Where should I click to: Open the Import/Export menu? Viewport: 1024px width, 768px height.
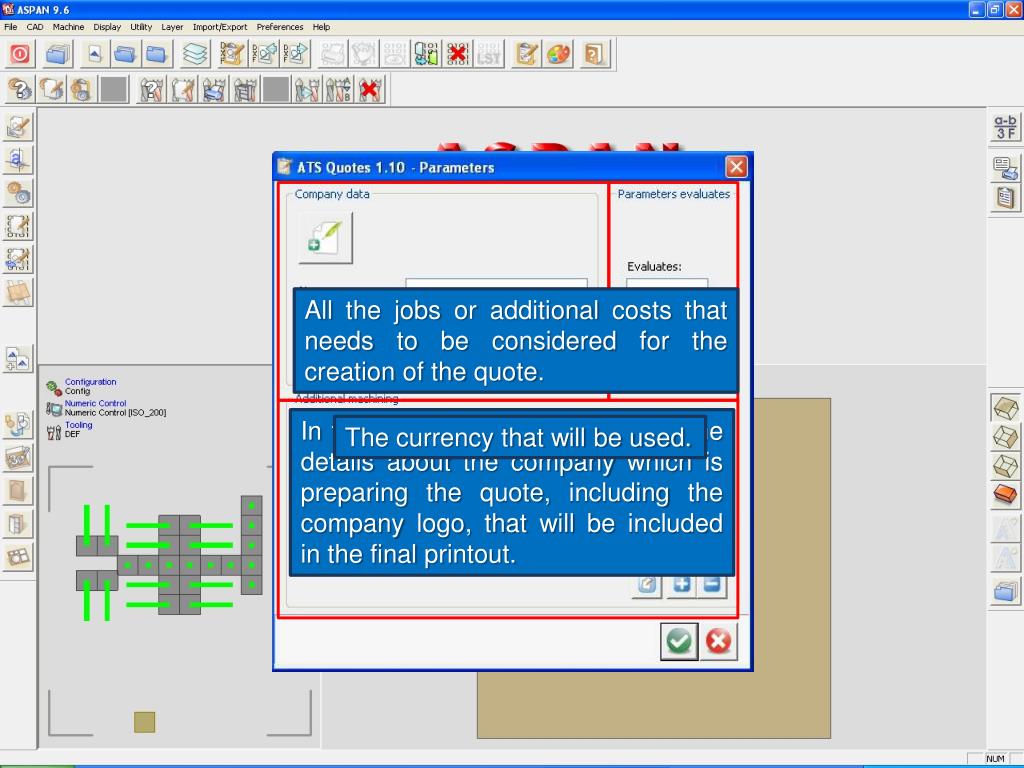click(x=219, y=27)
